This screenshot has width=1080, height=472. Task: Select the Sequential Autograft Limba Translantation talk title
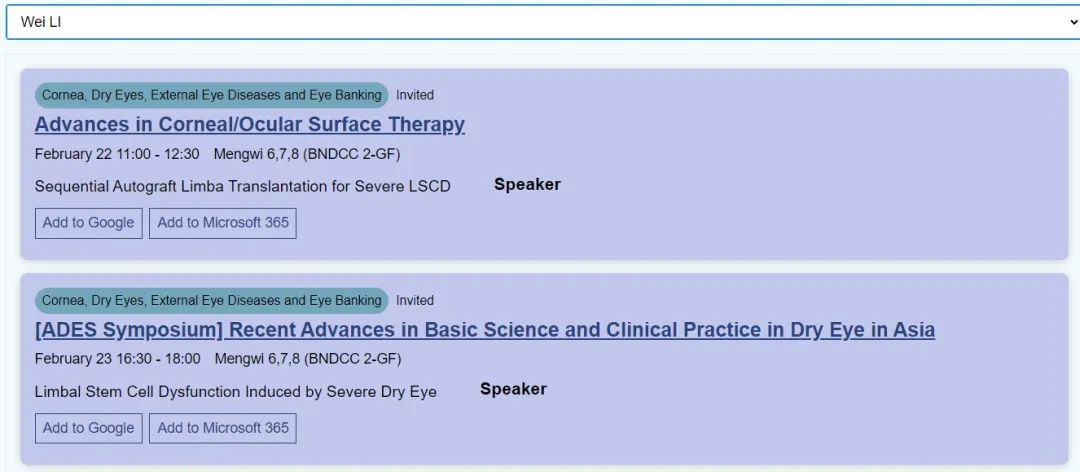[243, 186]
